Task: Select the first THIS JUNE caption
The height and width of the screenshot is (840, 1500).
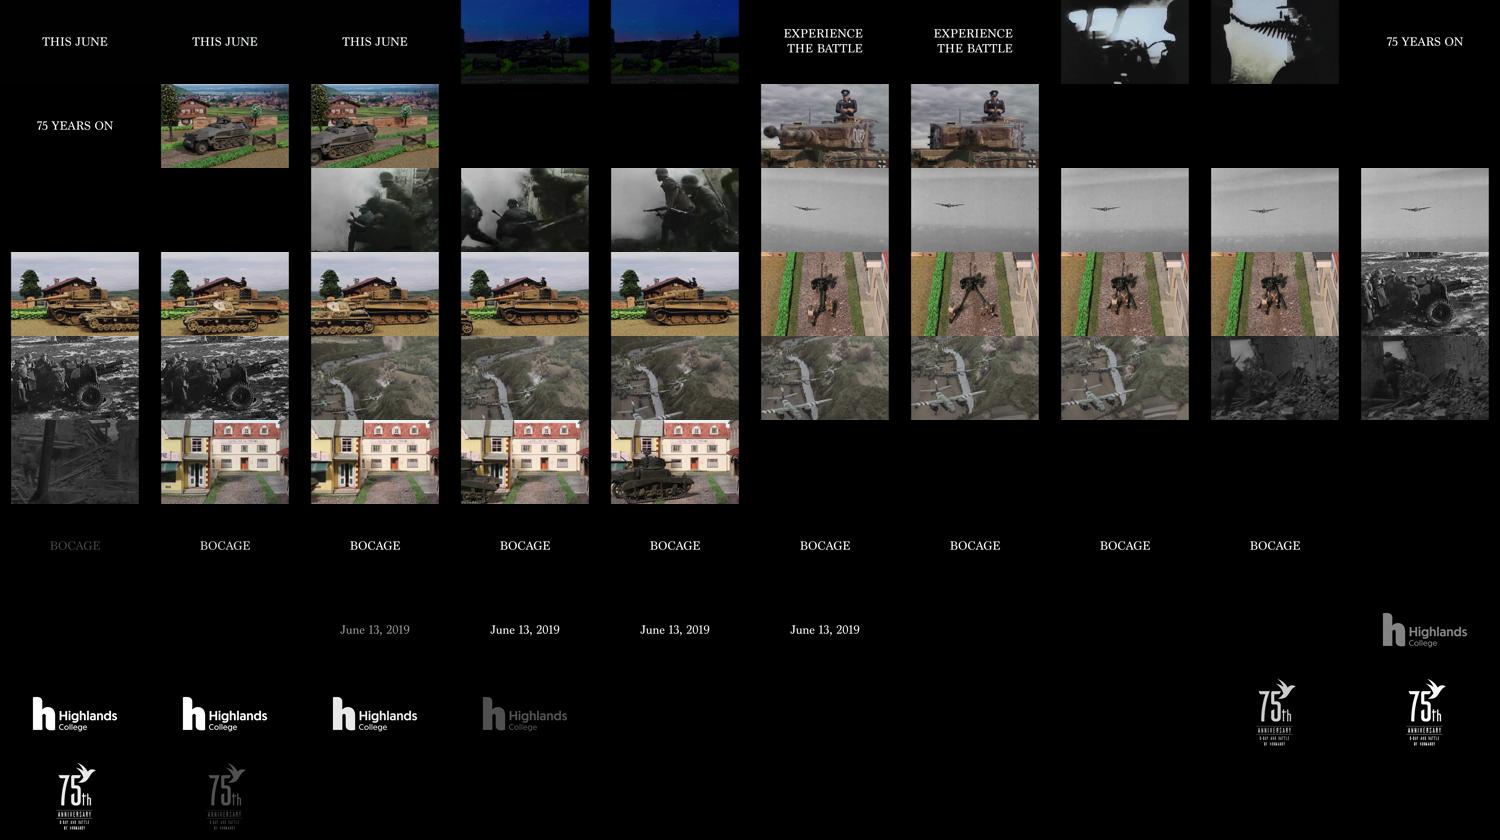Action: [x=75, y=42]
